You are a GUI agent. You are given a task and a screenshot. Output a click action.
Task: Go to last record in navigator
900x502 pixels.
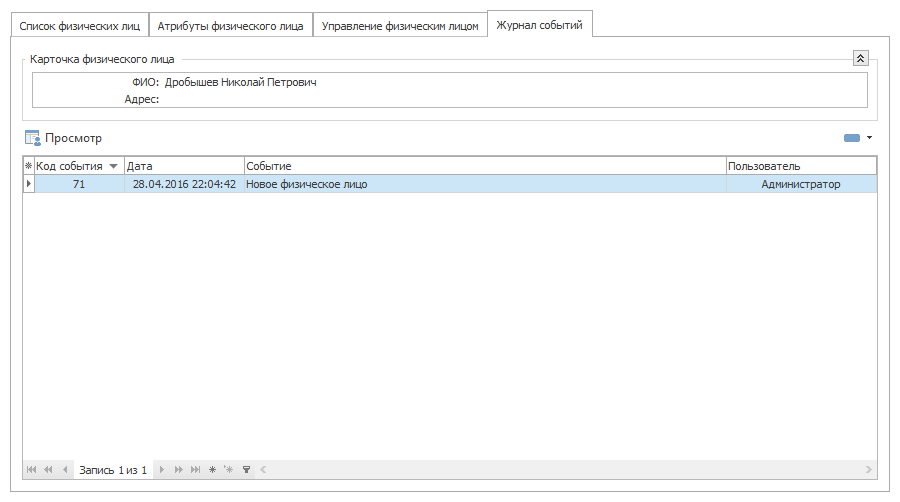click(x=196, y=470)
